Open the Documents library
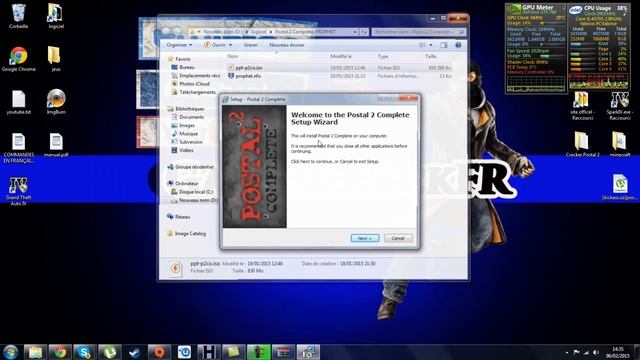Image resolution: width=640 pixels, height=360 pixels. 191,117
